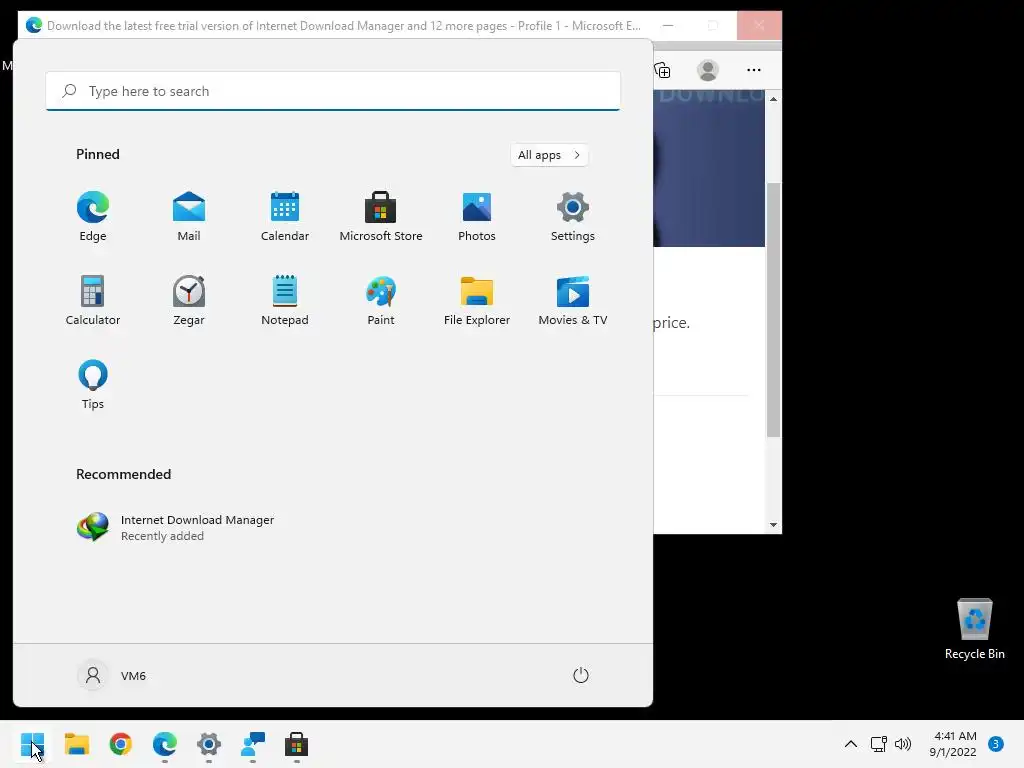The width and height of the screenshot is (1024, 768).
Task: Open the Edge profile avatar
Action: 708,70
